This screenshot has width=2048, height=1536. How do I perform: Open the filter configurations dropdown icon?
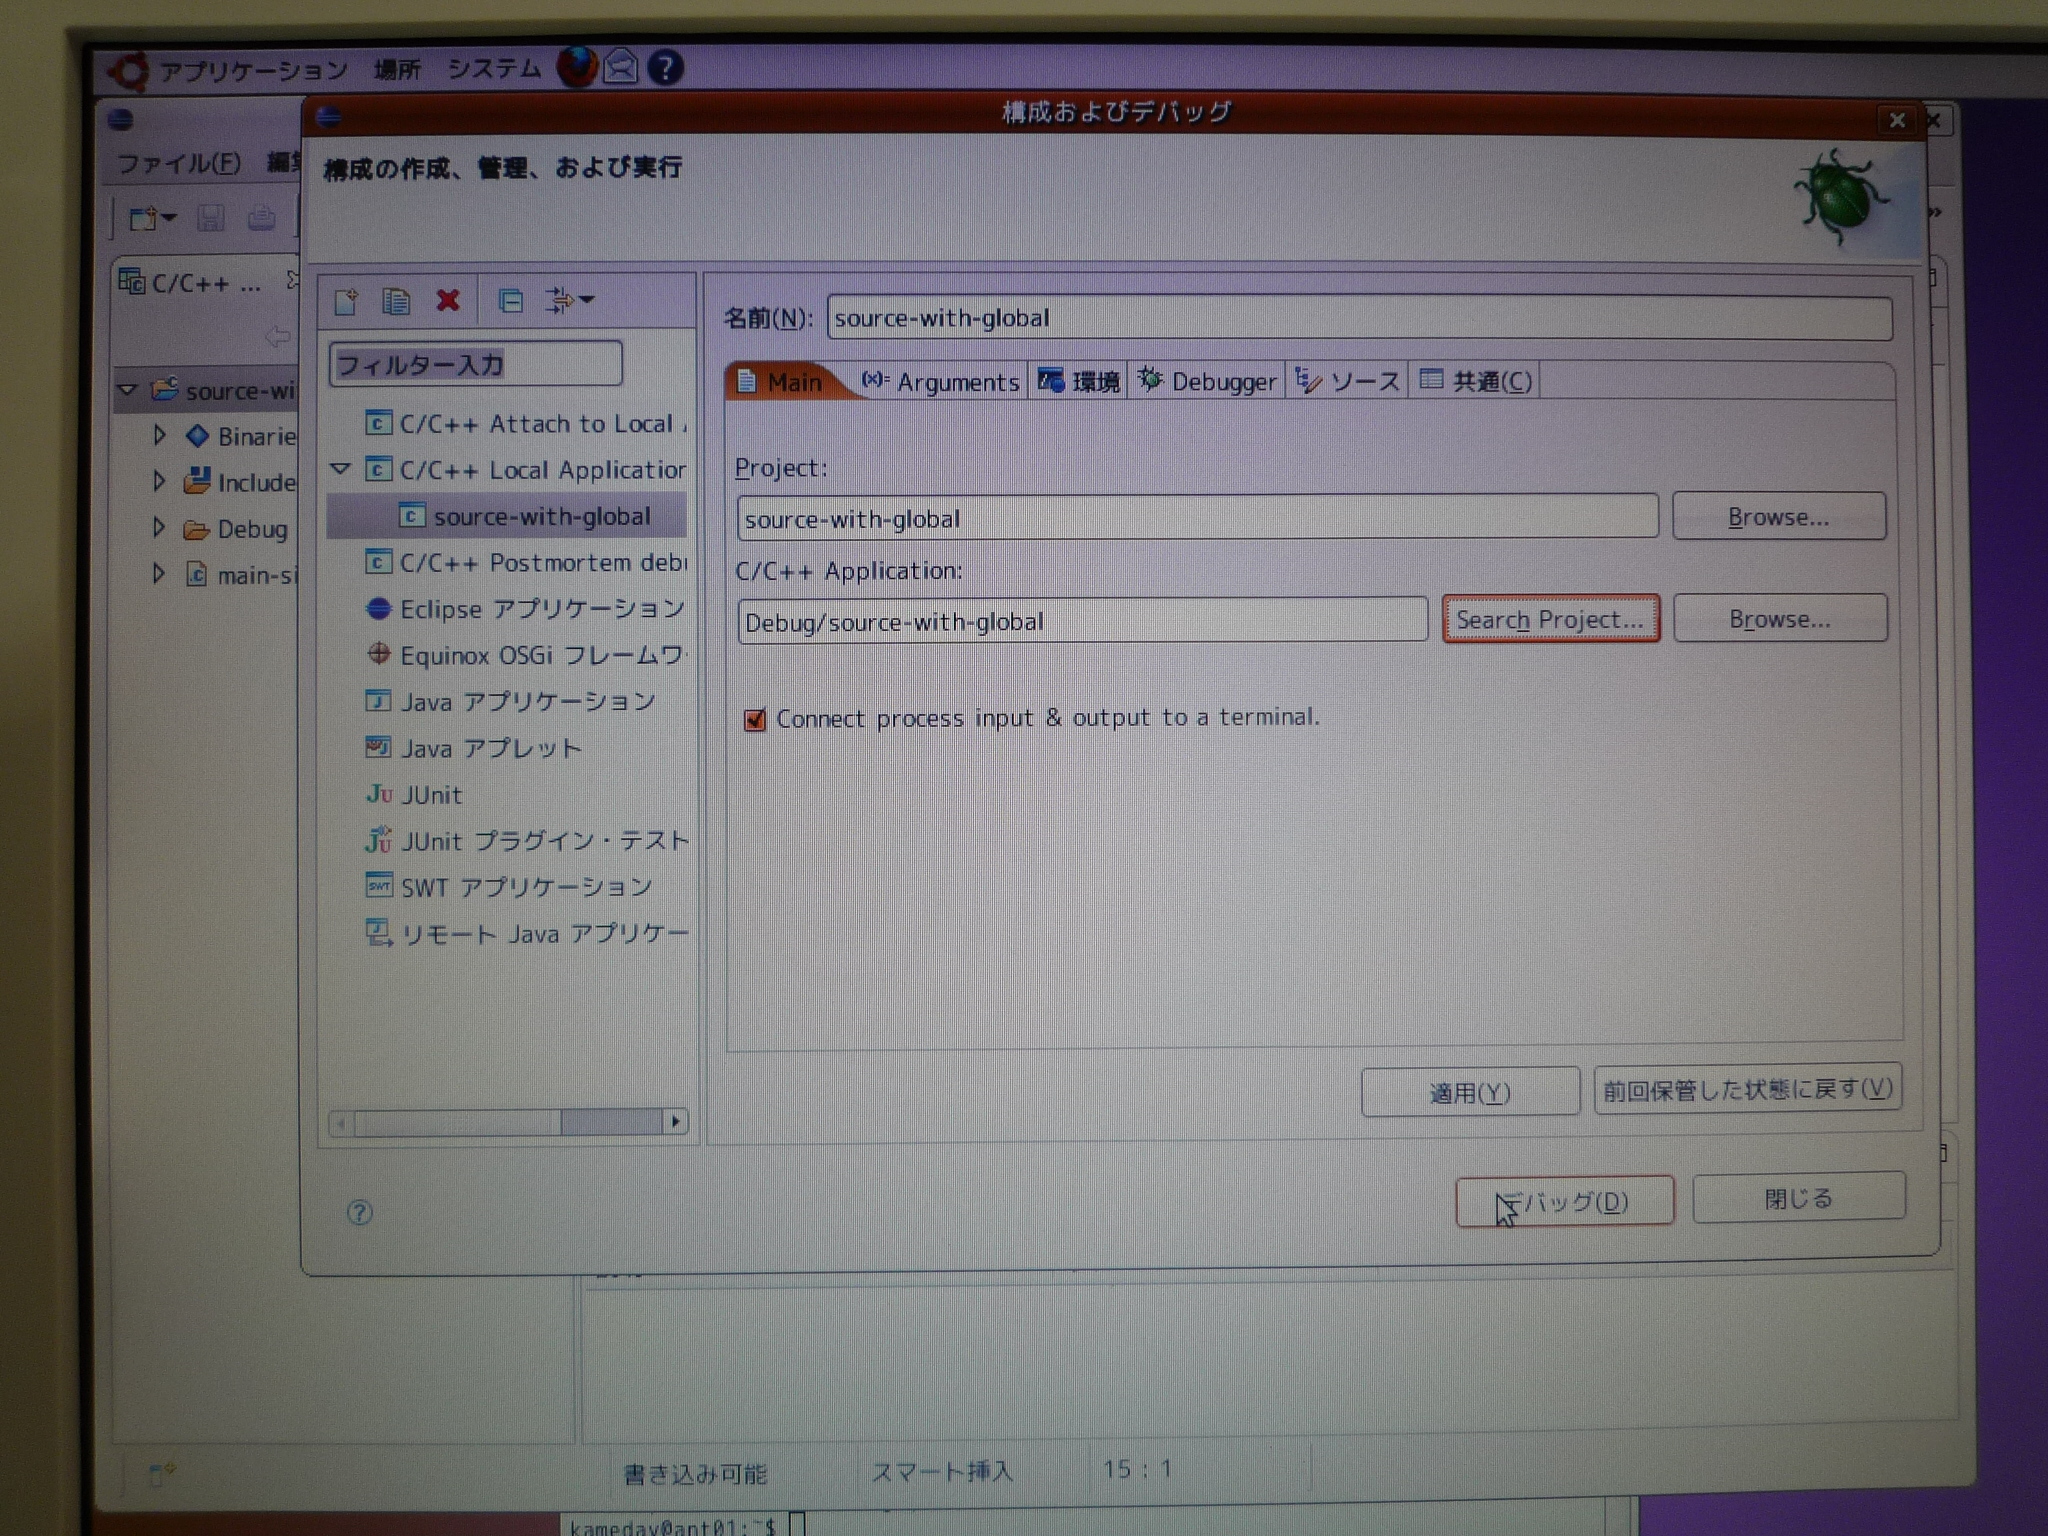[x=570, y=299]
